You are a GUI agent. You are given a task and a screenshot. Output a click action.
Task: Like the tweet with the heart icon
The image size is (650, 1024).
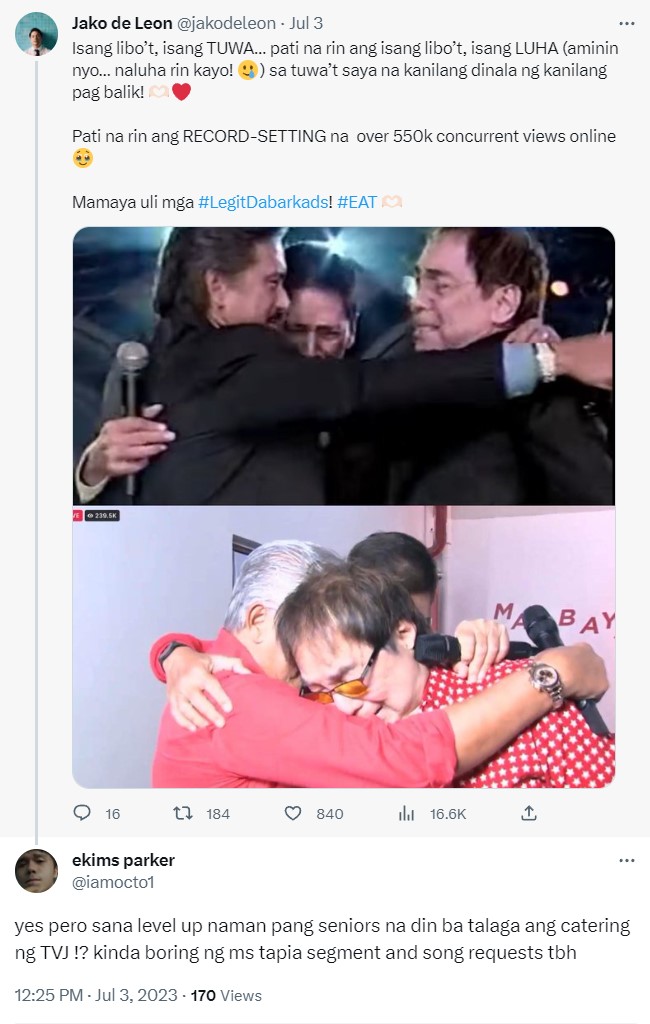click(x=295, y=814)
